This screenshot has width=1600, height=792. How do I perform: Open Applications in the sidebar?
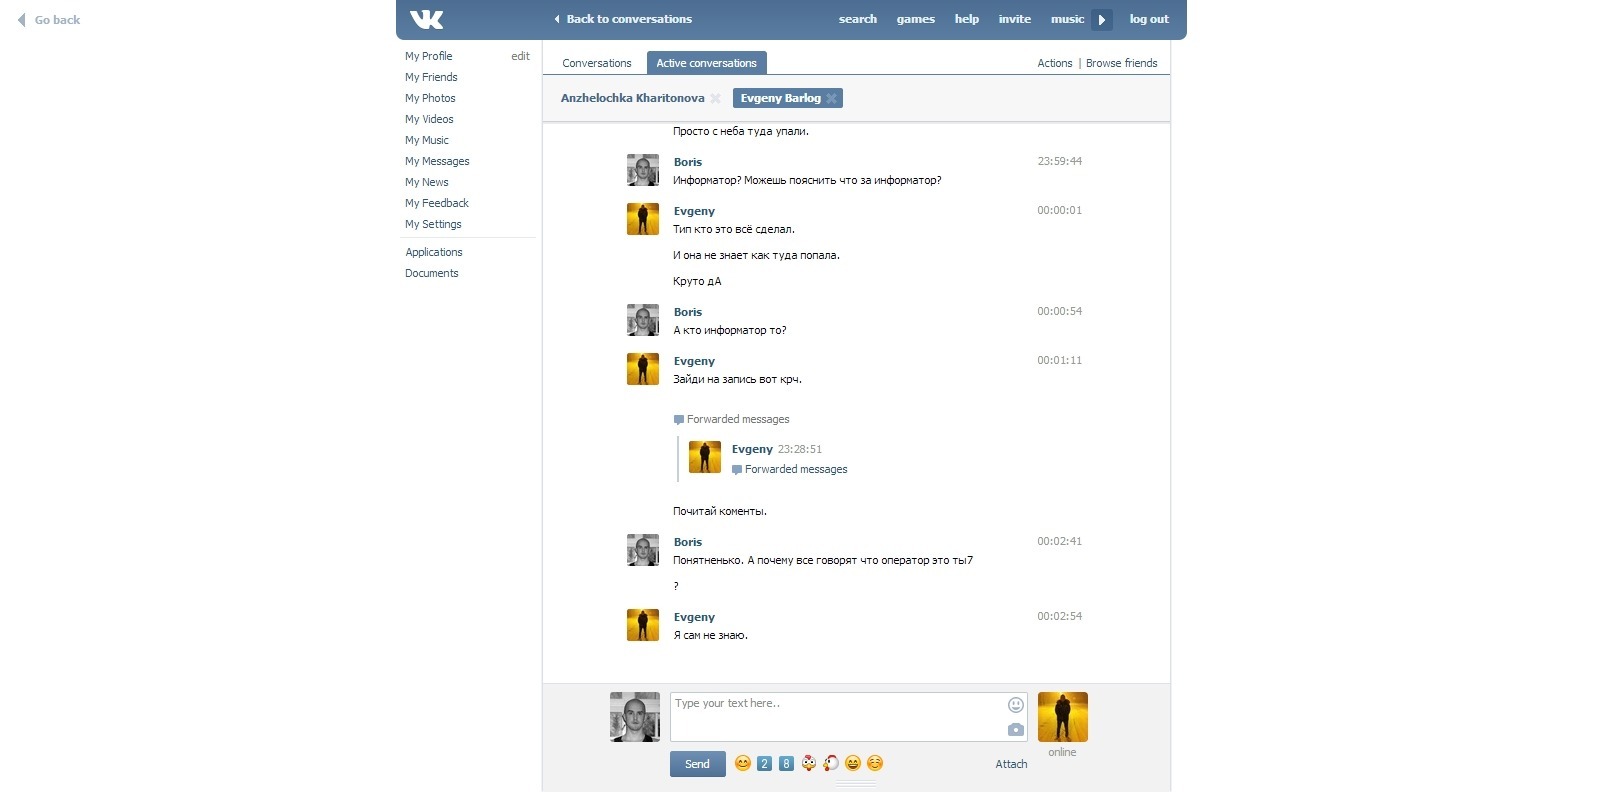434,252
